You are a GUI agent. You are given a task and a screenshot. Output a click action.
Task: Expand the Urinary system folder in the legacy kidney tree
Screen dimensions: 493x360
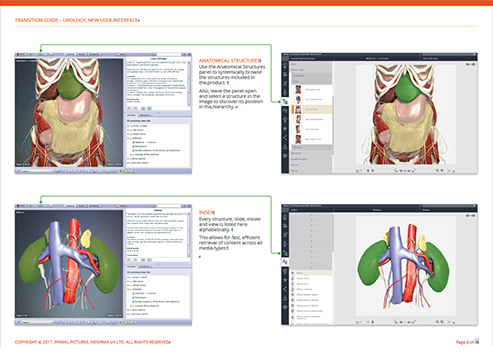point(128,277)
